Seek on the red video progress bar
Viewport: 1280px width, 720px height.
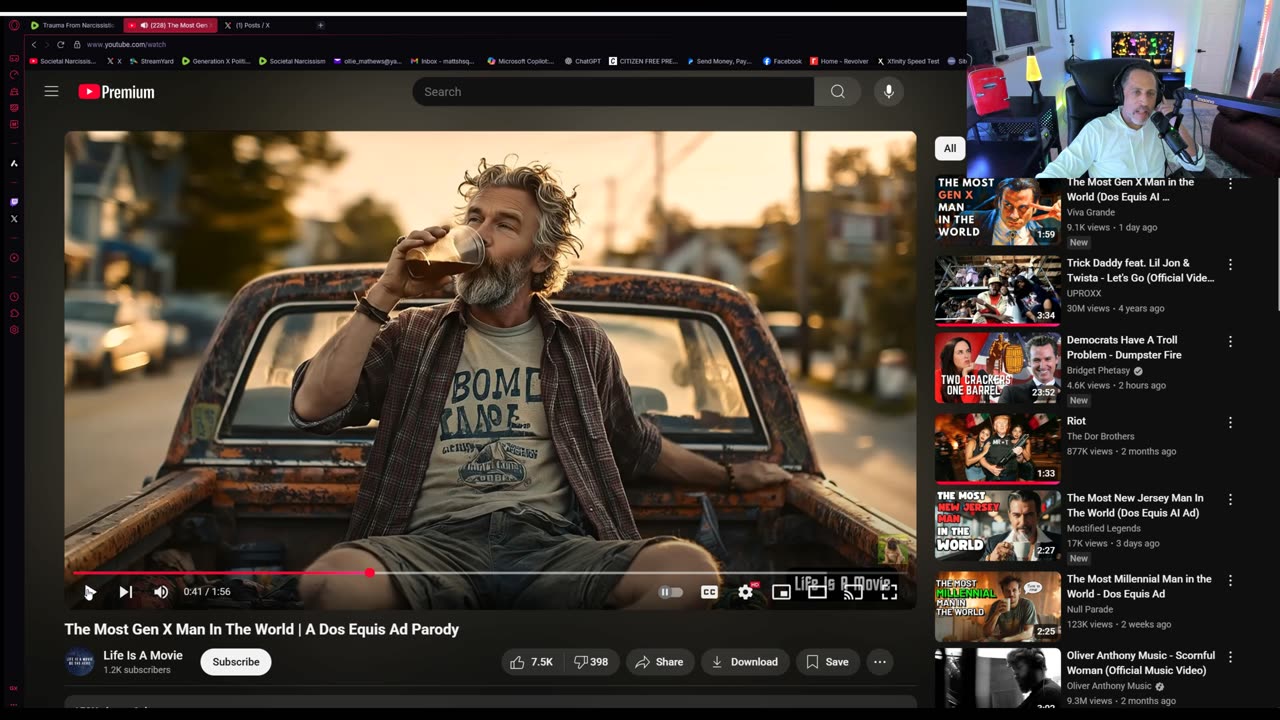click(490, 573)
